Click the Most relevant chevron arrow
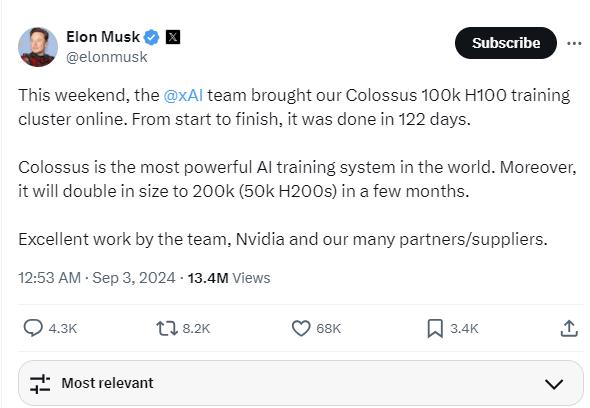 (x=554, y=384)
